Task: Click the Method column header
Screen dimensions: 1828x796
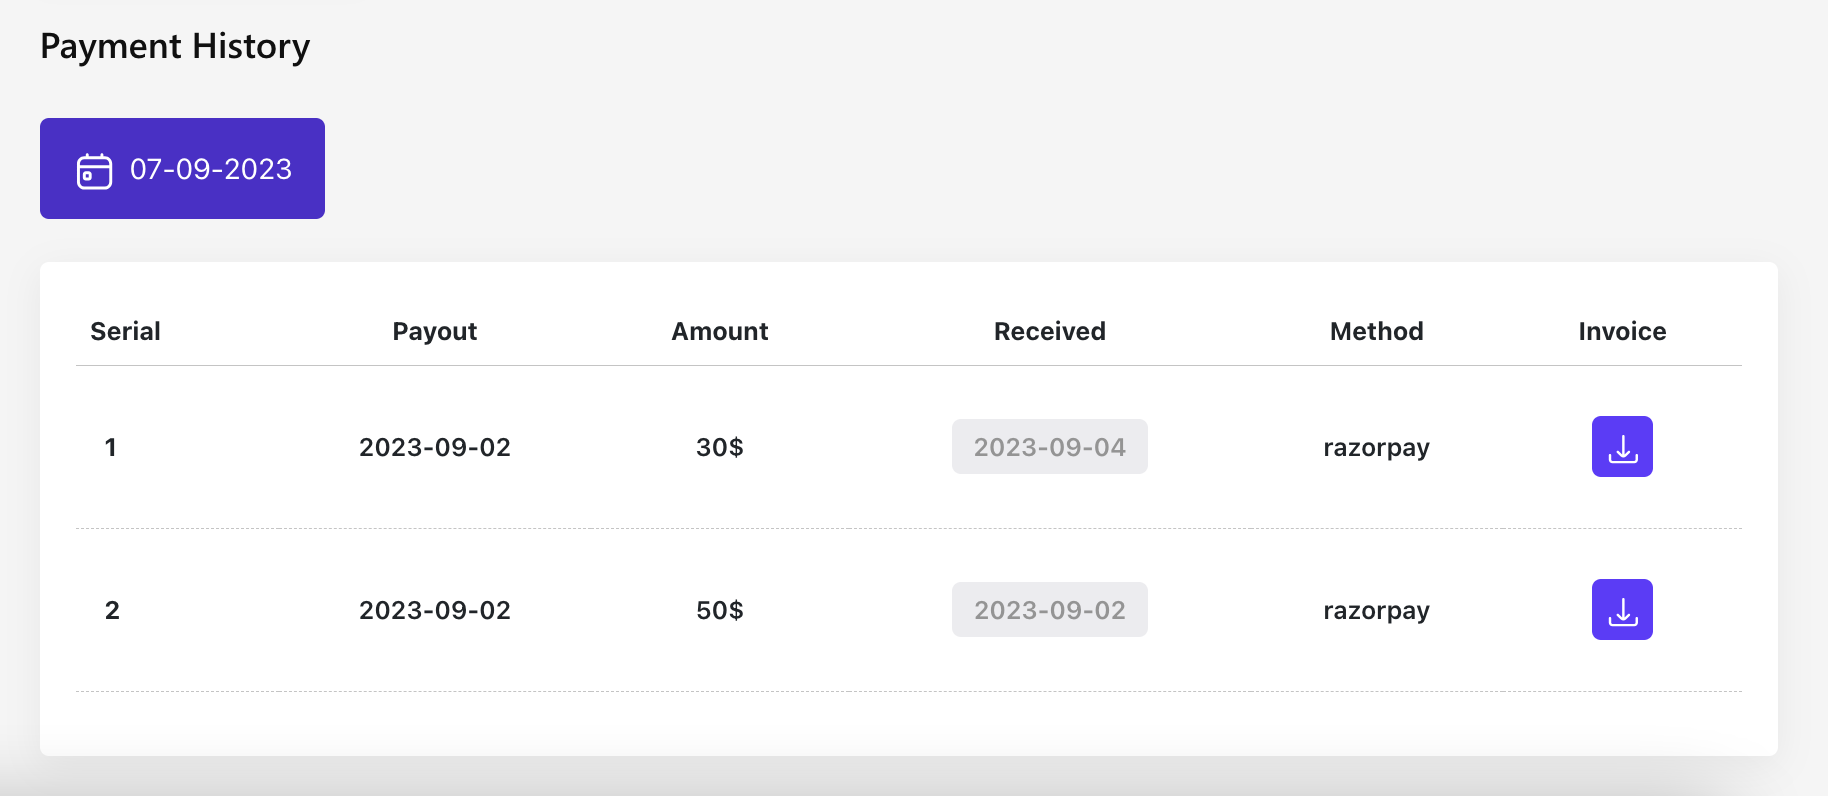Action: tap(1376, 331)
